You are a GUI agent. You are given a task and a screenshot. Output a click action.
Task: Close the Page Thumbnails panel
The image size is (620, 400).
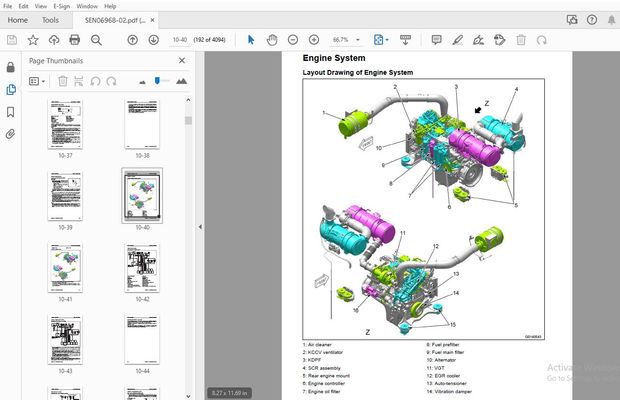click(x=181, y=60)
